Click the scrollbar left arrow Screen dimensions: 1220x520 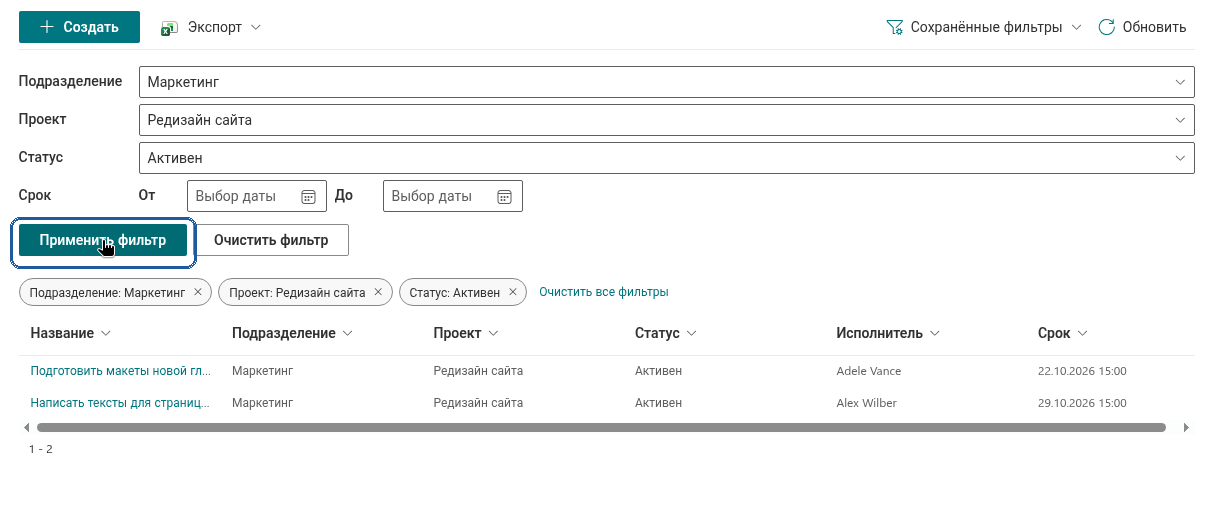[x=26, y=427]
